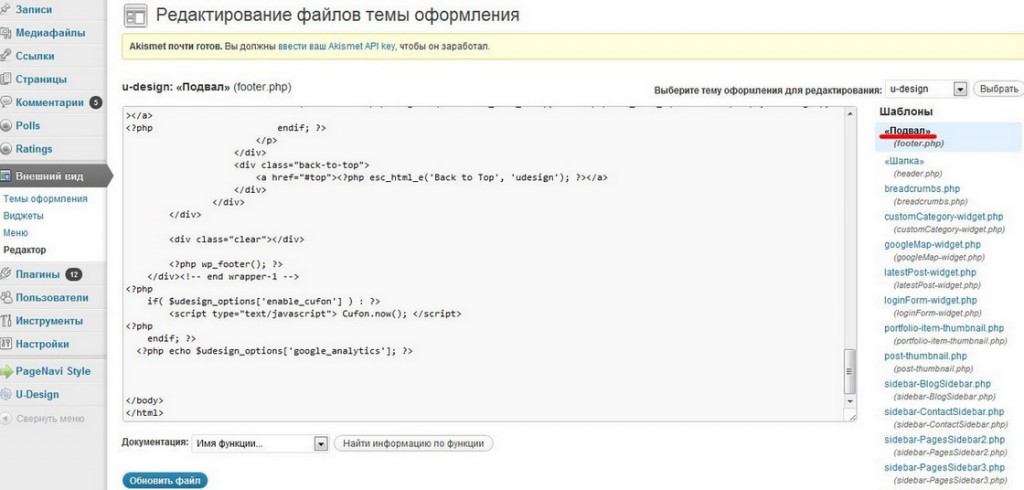1024x490 pixels.
Task: Open the «Шапка» header.php template
Action: click(x=904, y=161)
